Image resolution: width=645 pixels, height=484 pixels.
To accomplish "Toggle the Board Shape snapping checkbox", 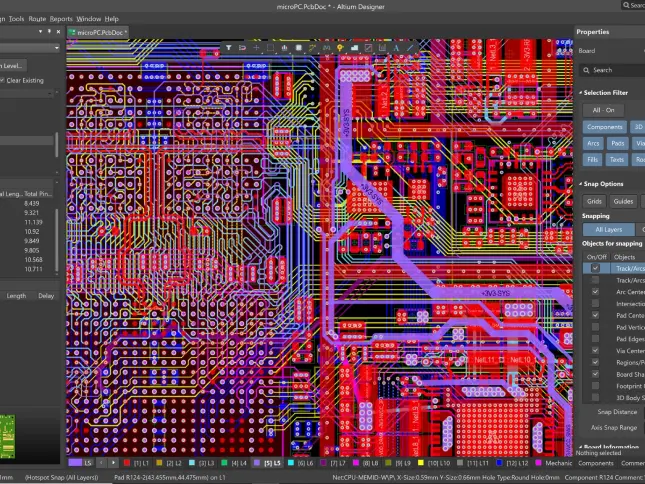I will (x=595, y=374).
